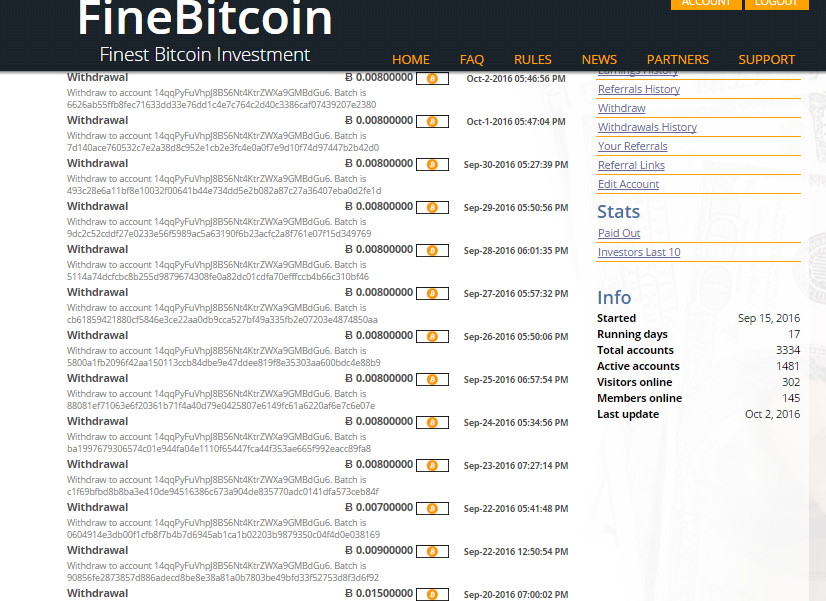Select the bitcoin icon next to Sep-23-2016 date
The height and width of the screenshot is (601, 826).
click(x=432, y=466)
